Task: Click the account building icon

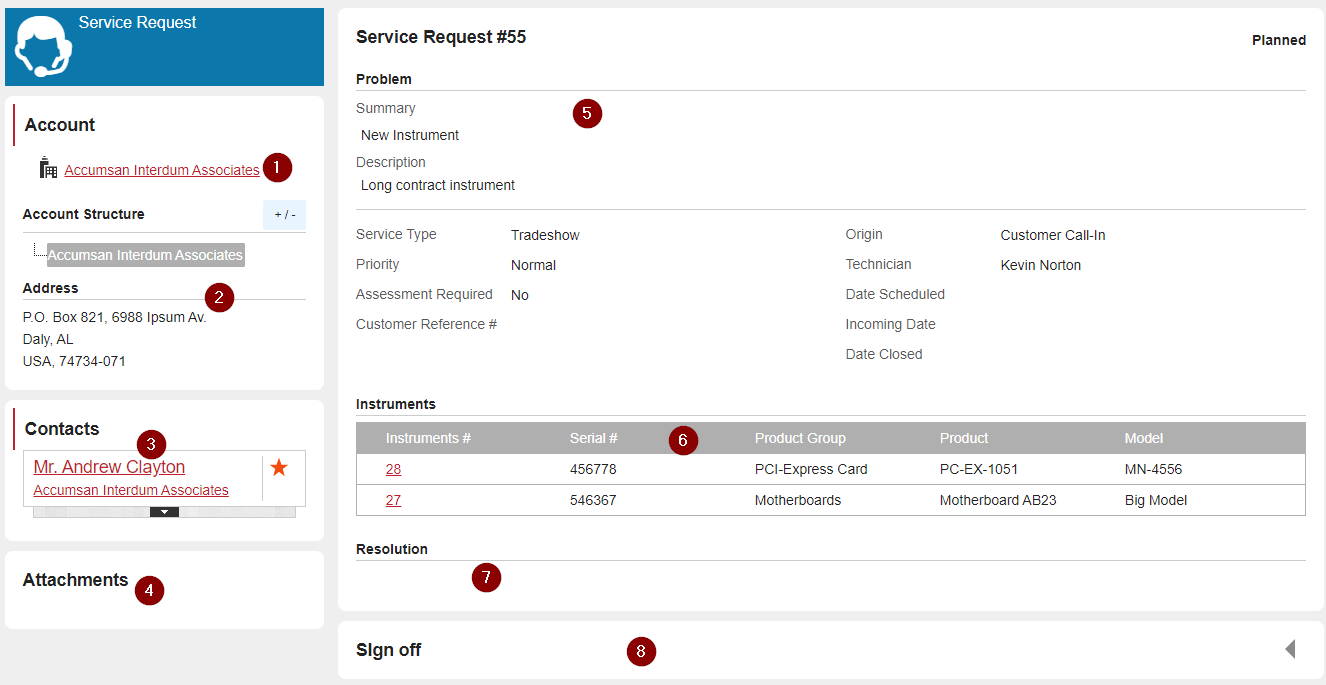Action: point(48,168)
